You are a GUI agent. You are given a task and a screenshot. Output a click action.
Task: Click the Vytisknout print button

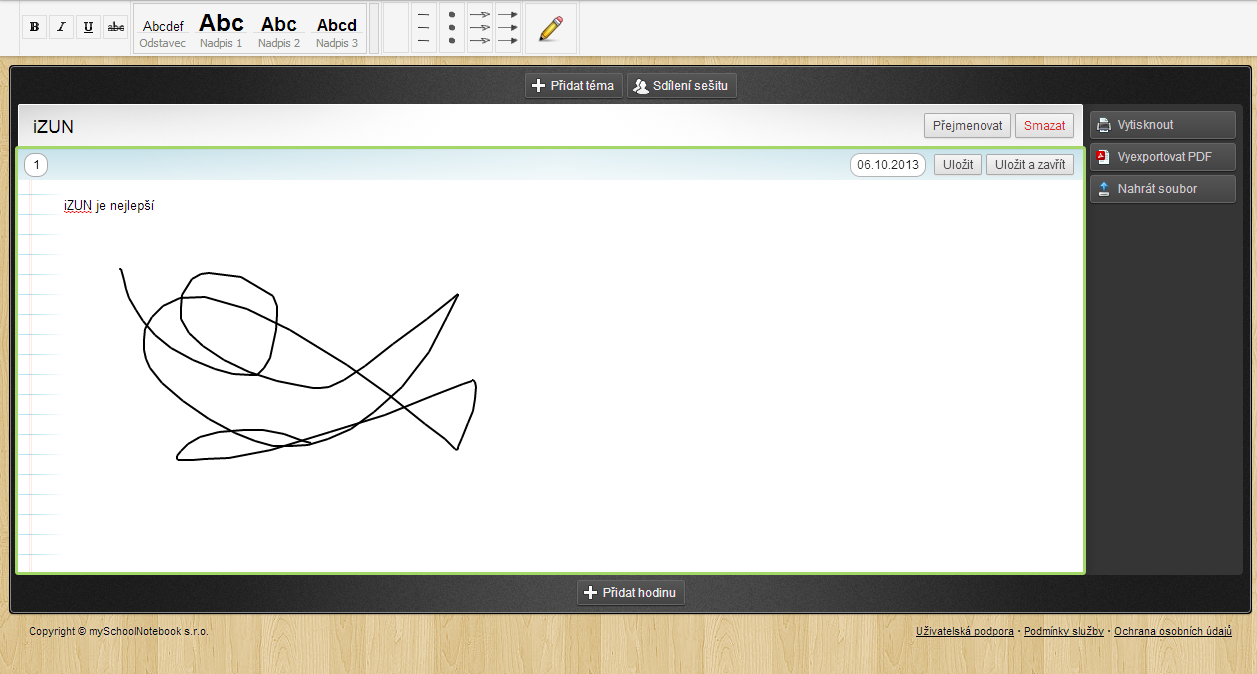click(x=1163, y=125)
